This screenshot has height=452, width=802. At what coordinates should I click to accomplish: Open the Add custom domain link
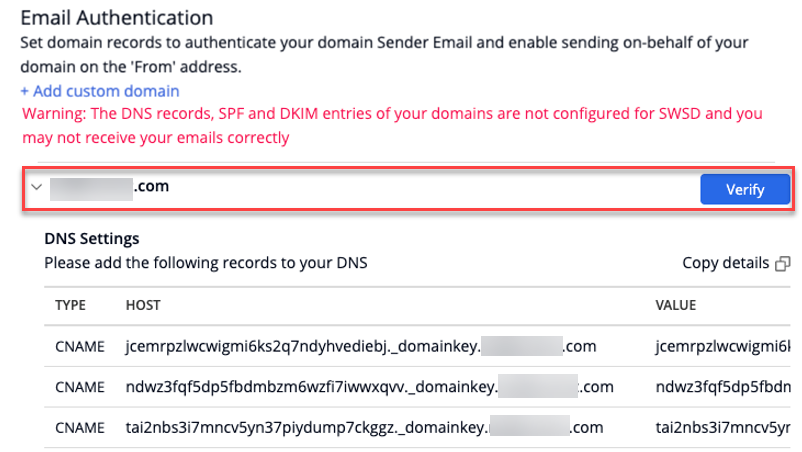[99, 91]
